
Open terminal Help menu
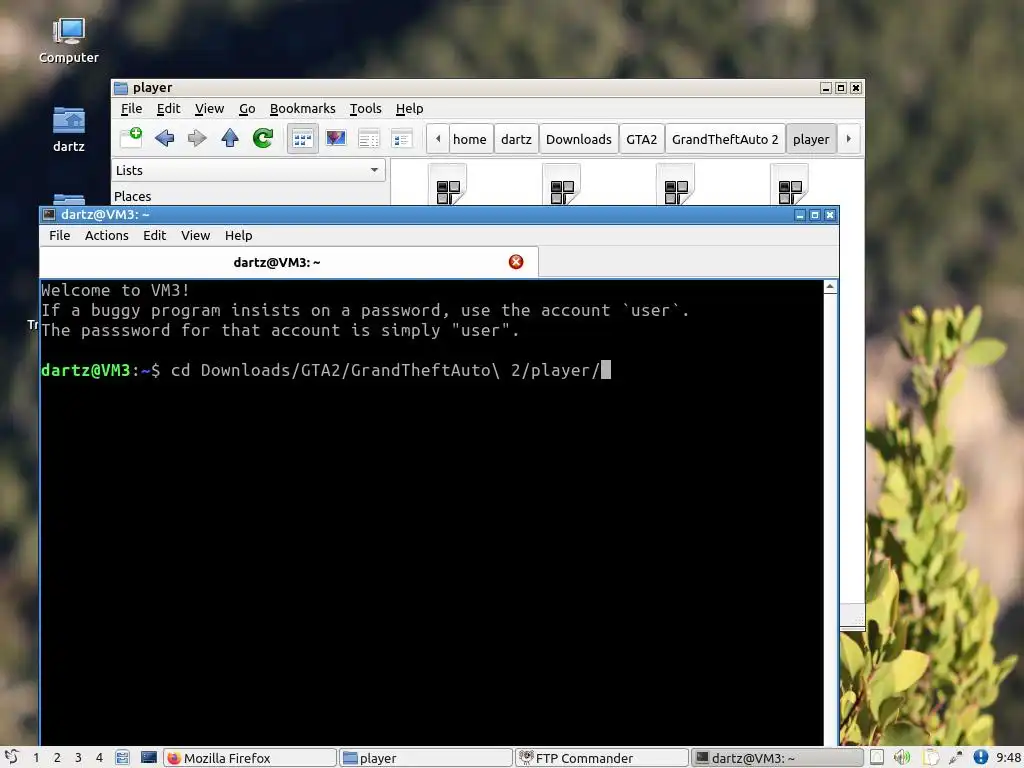tap(238, 235)
